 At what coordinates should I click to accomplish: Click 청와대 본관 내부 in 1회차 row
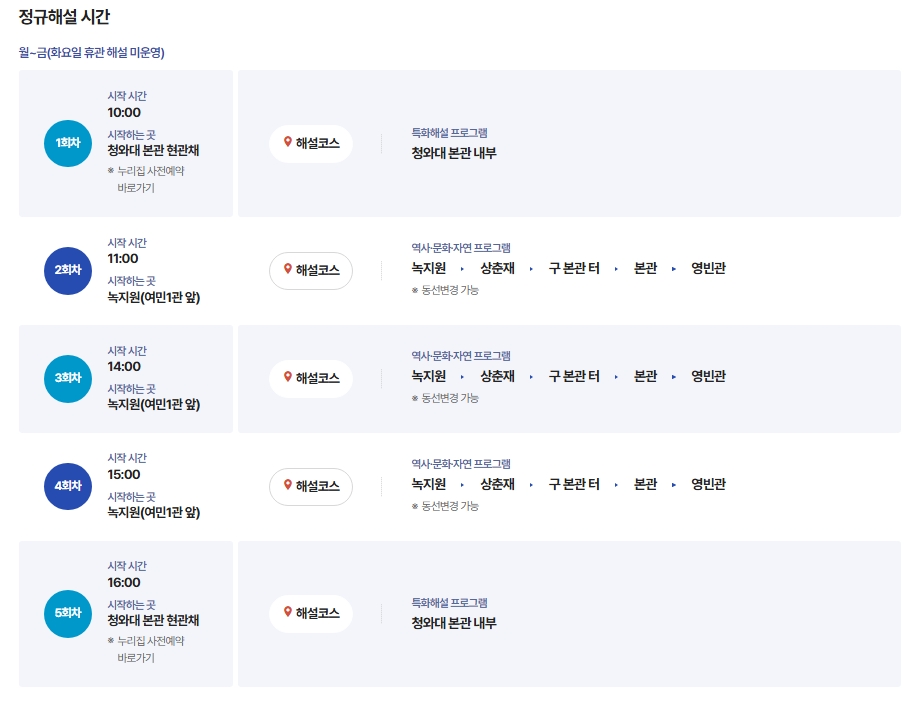pos(454,153)
